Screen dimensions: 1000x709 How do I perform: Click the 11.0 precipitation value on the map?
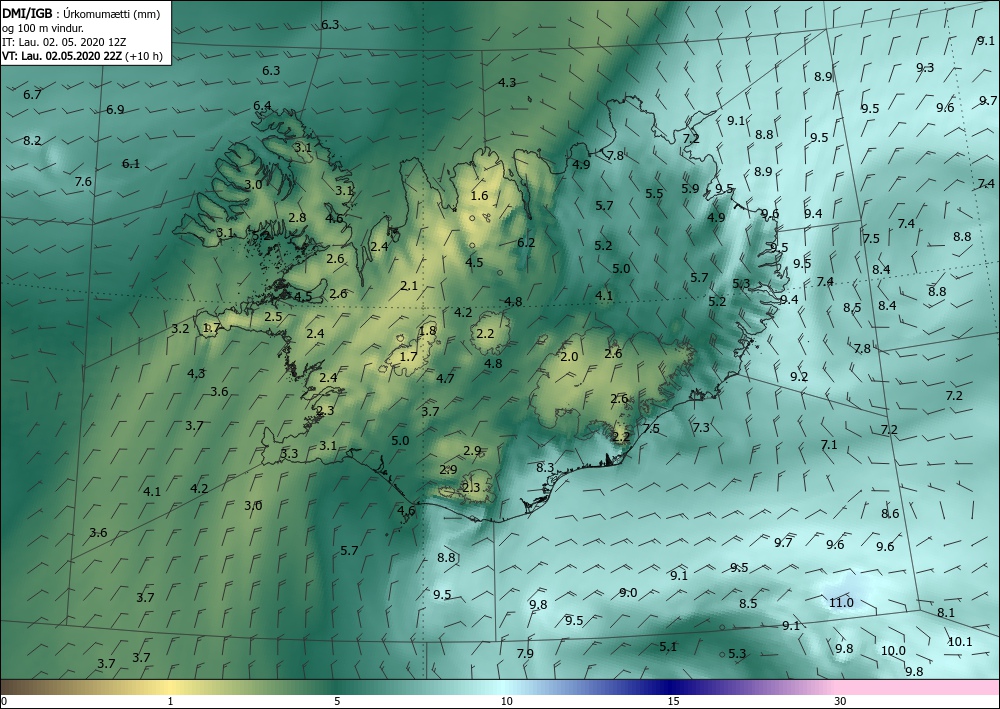(x=841, y=603)
